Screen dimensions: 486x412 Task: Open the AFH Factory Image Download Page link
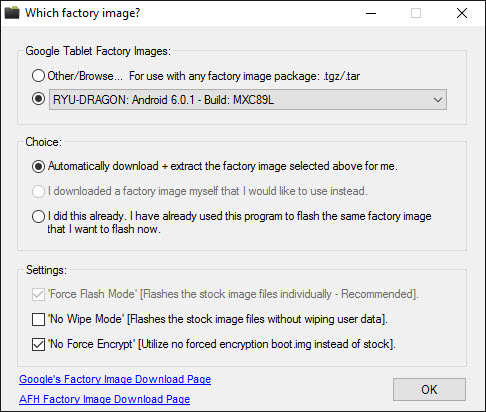click(x=104, y=399)
